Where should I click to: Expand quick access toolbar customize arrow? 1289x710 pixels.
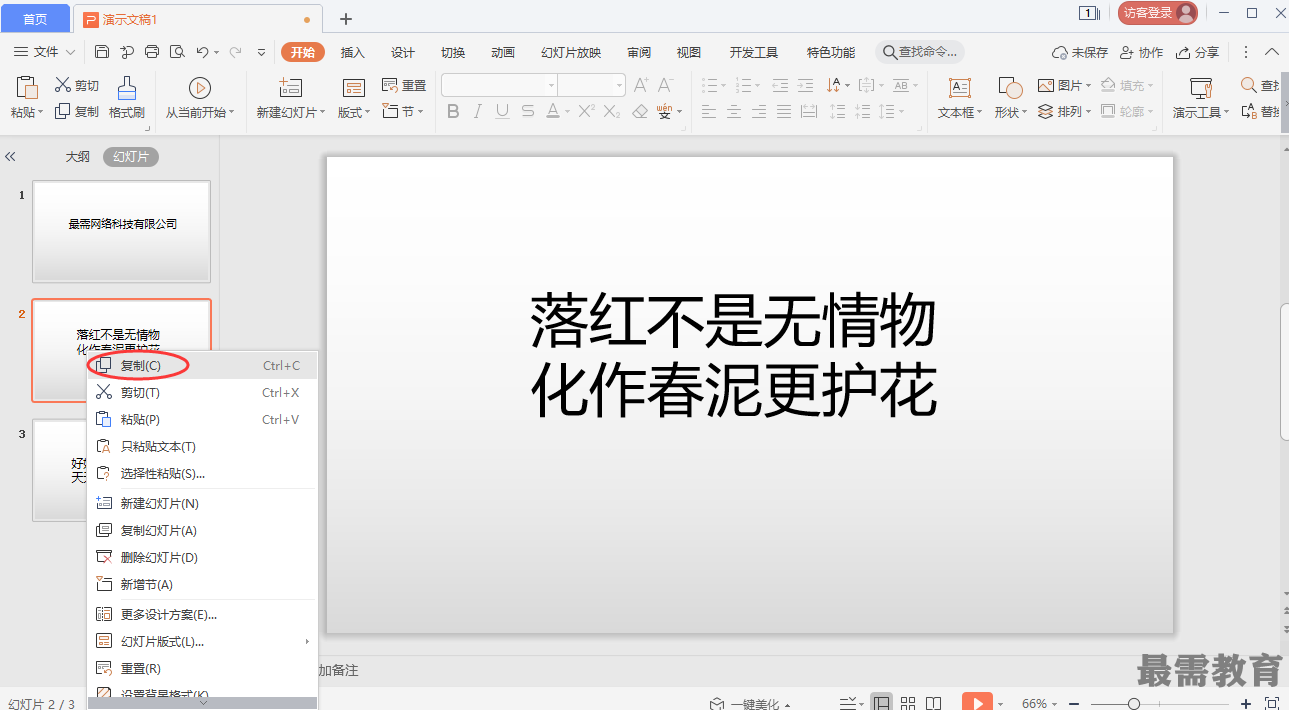click(262, 52)
